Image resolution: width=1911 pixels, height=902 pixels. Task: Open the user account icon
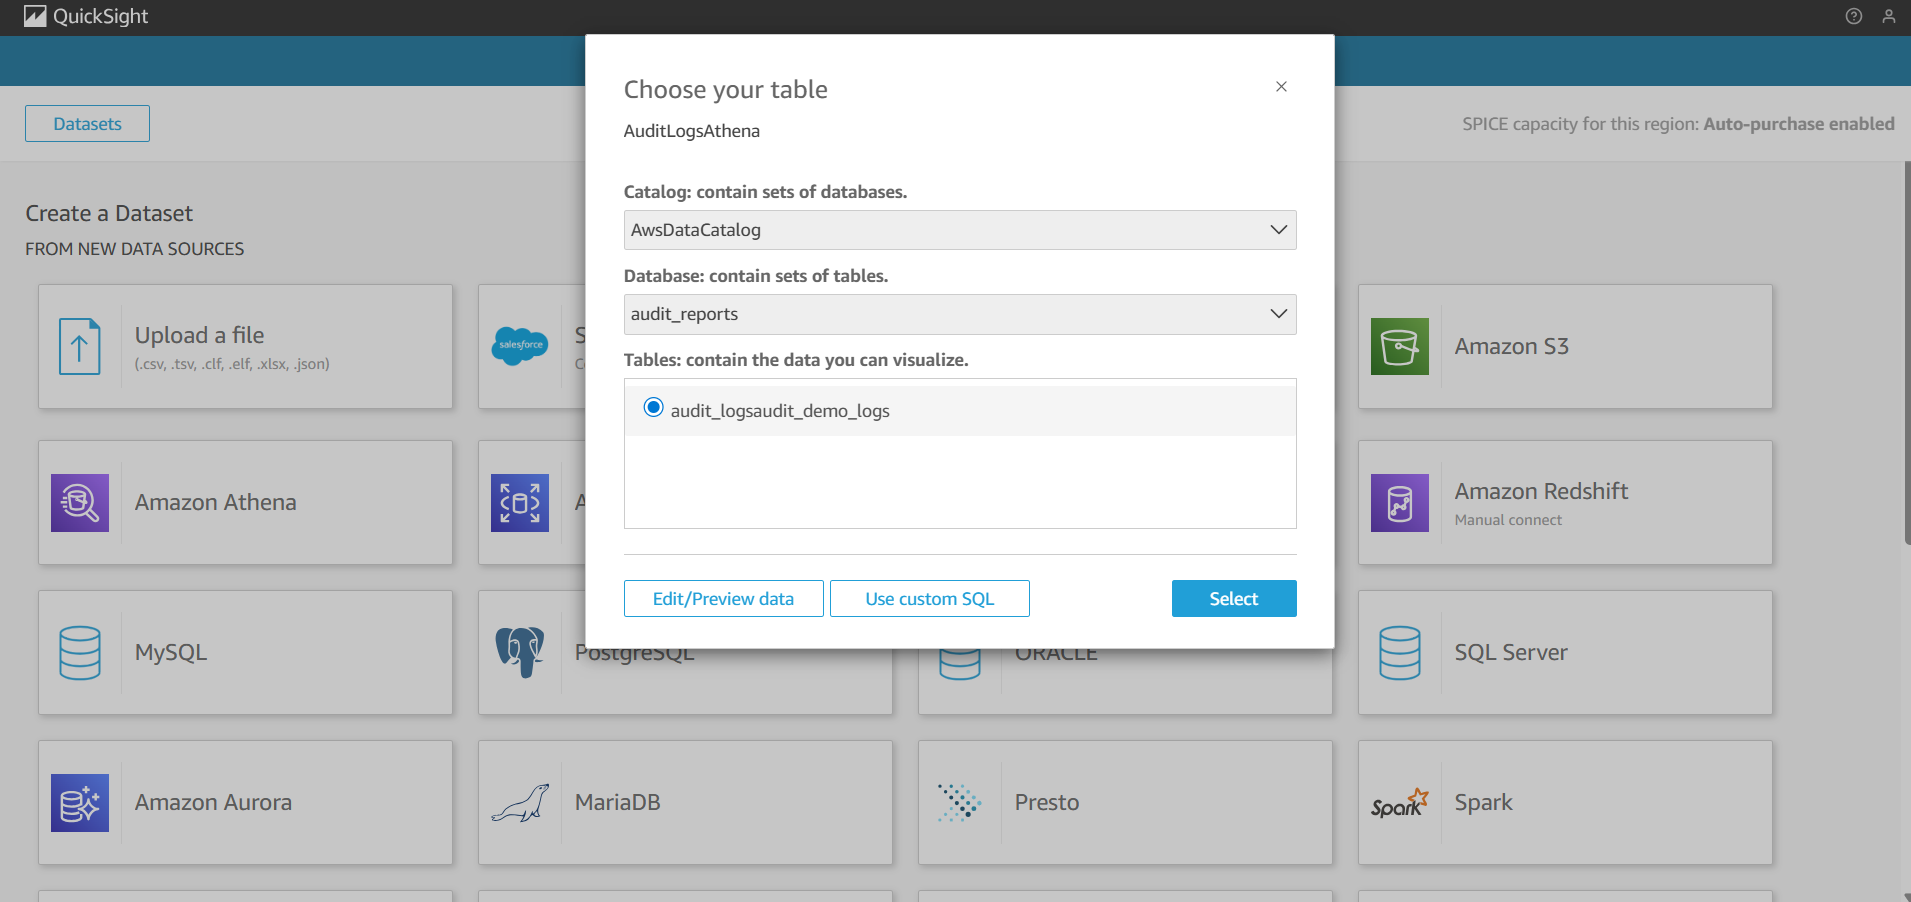[x=1889, y=16]
